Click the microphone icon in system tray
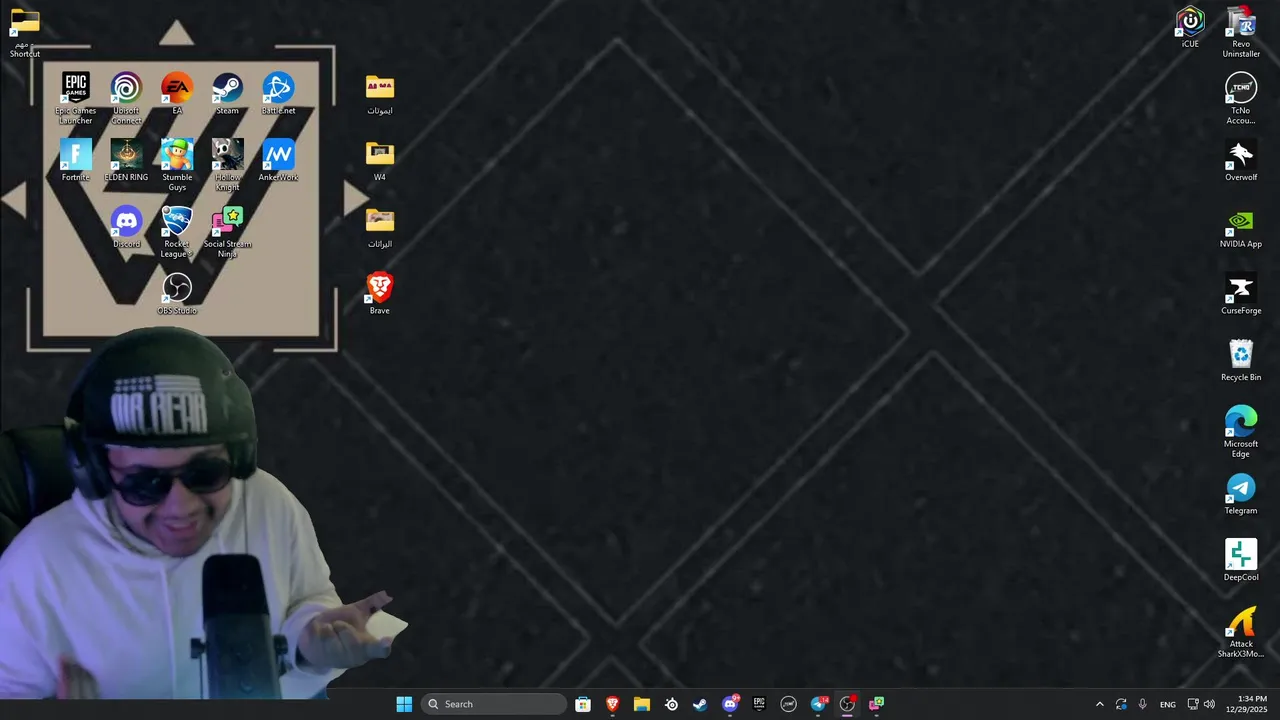1280x720 pixels. pyautogui.click(x=1142, y=704)
